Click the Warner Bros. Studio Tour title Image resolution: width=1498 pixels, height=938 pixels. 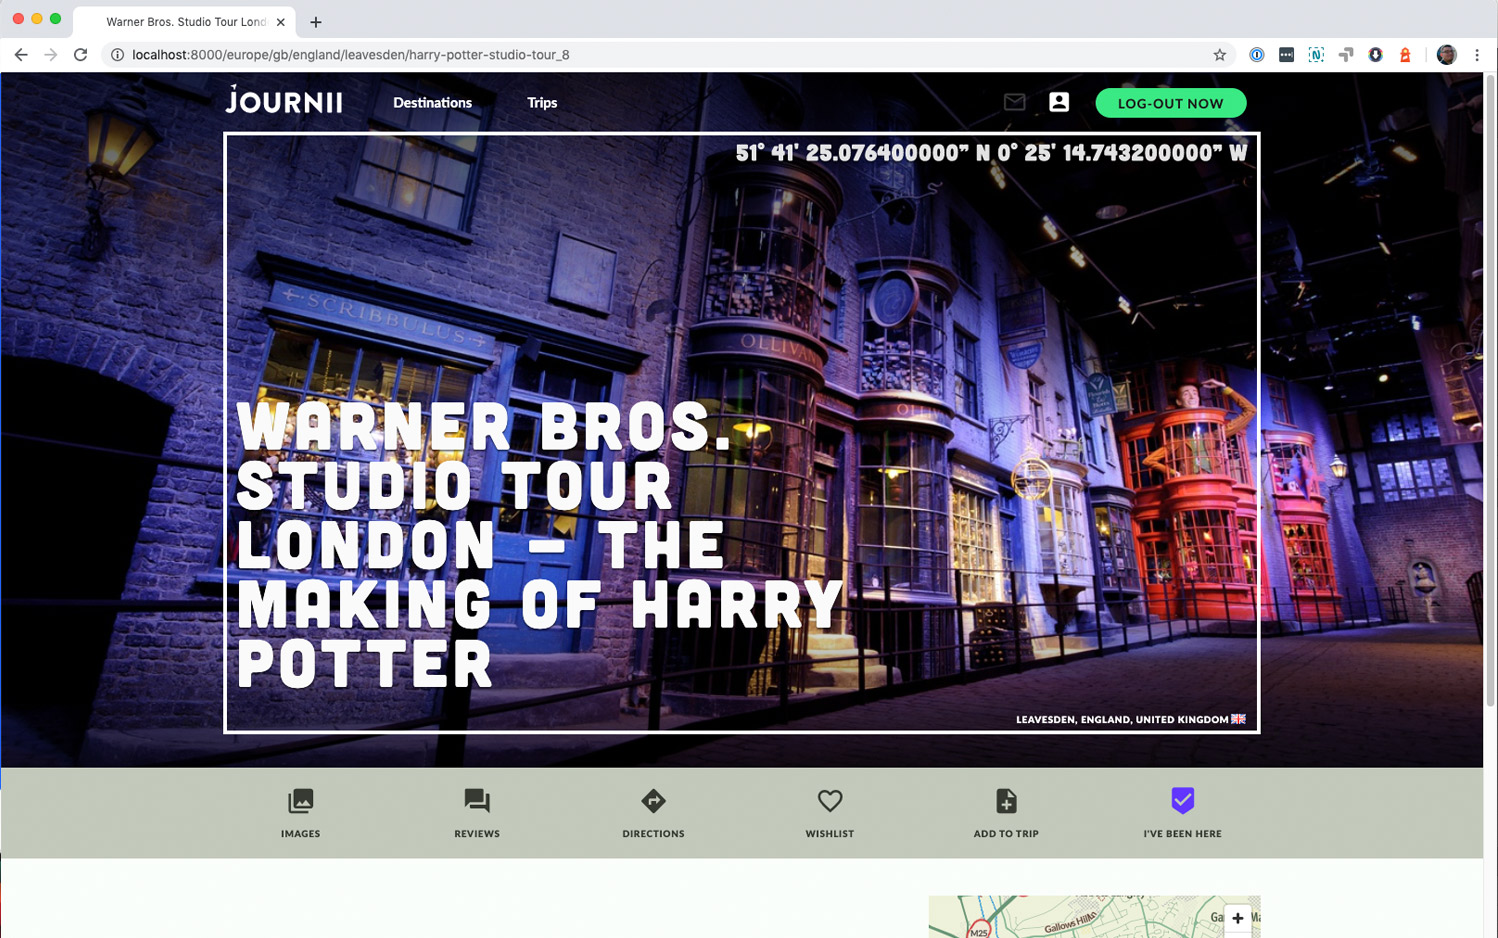tap(540, 545)
